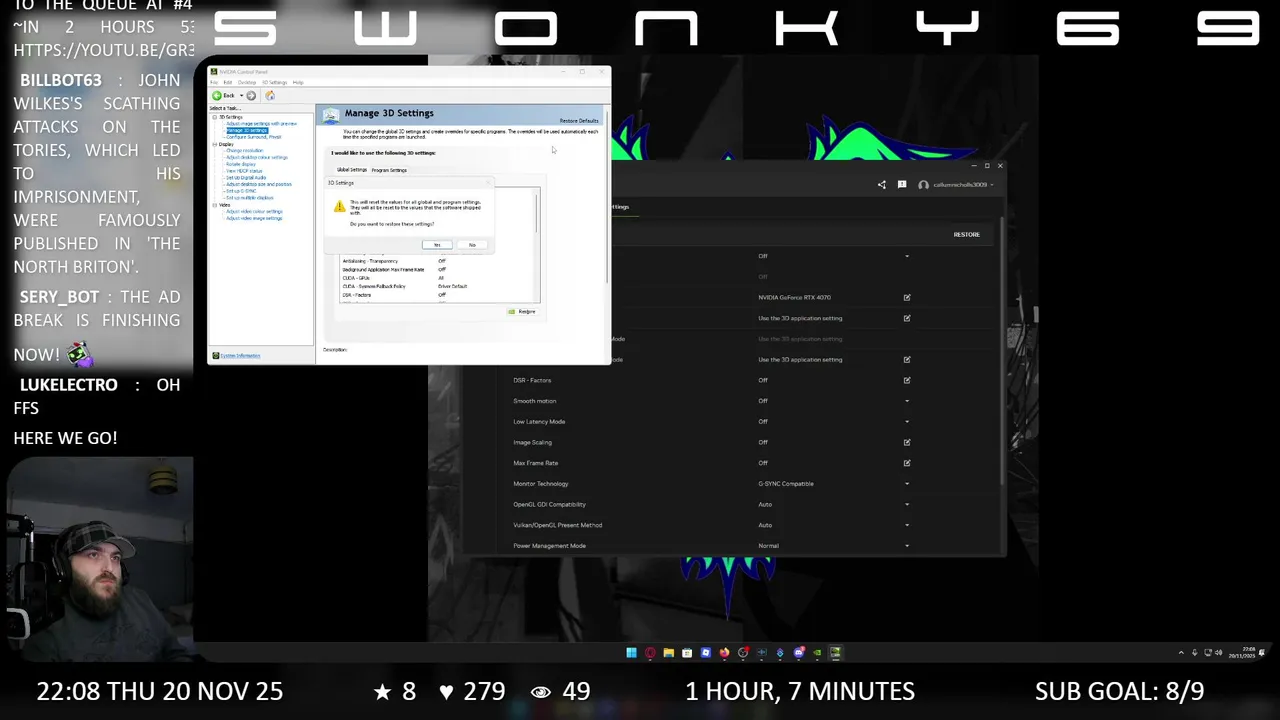Select View HDCP status

pos(244,171)
